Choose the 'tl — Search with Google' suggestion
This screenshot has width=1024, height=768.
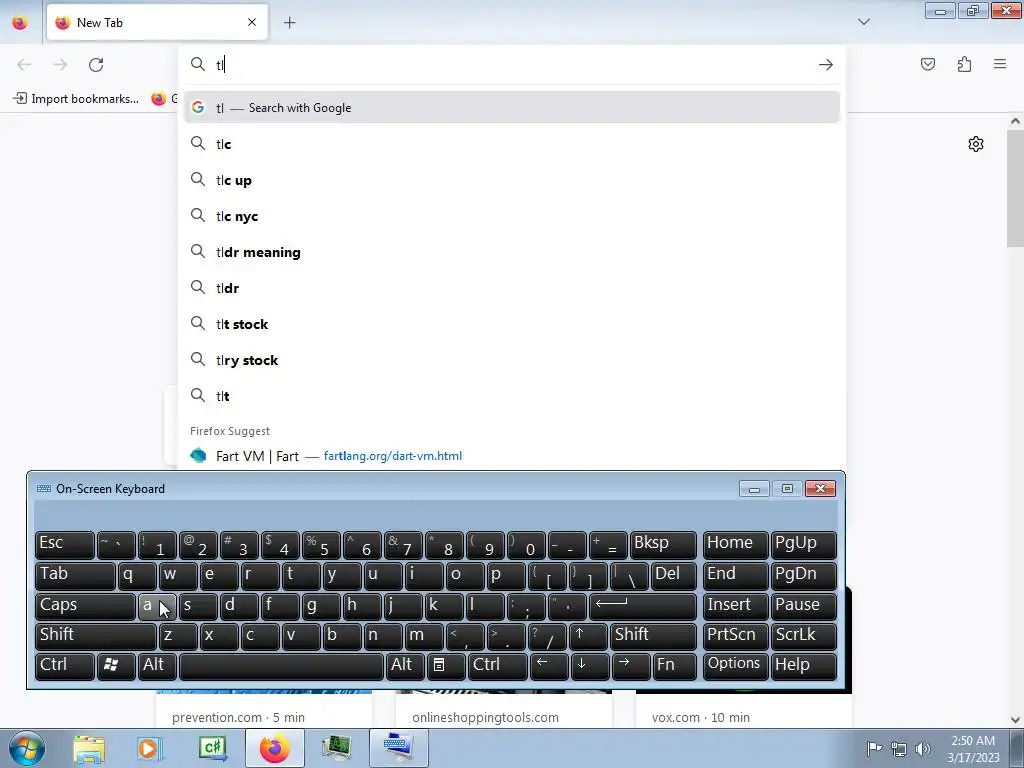512,108
